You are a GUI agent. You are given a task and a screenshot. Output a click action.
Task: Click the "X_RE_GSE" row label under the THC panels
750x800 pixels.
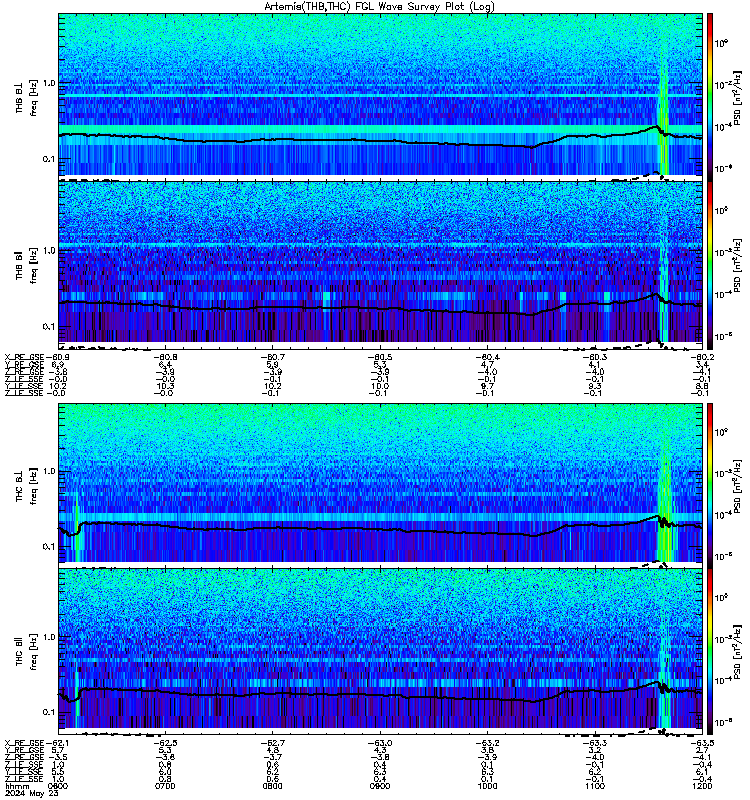tap(24, 743)
